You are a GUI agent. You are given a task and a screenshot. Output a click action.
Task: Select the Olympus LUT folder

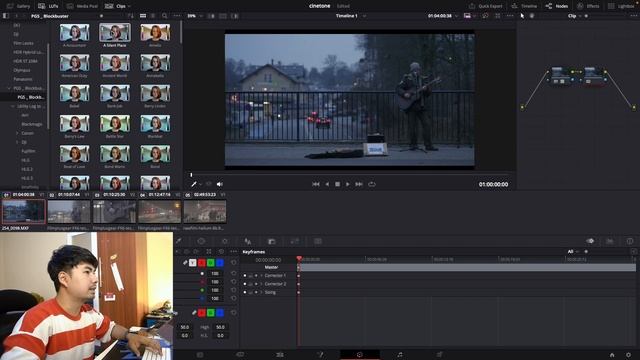coord(22,70)
